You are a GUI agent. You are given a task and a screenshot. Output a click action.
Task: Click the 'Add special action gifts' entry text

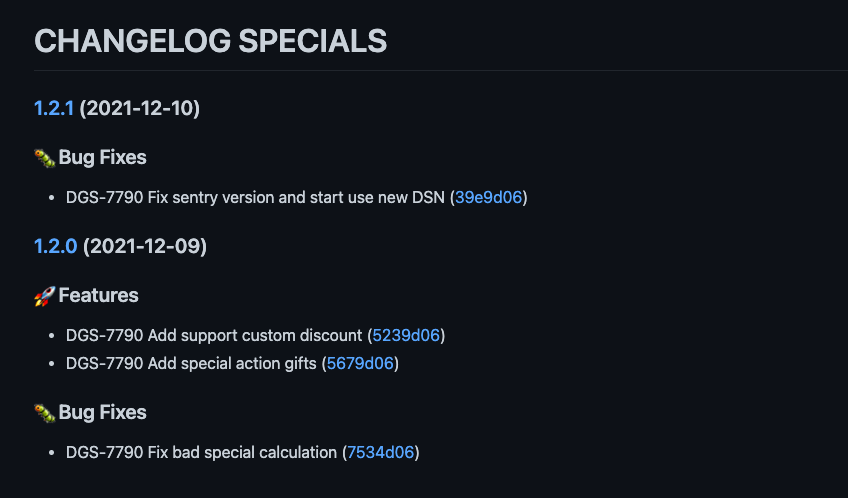232,363
